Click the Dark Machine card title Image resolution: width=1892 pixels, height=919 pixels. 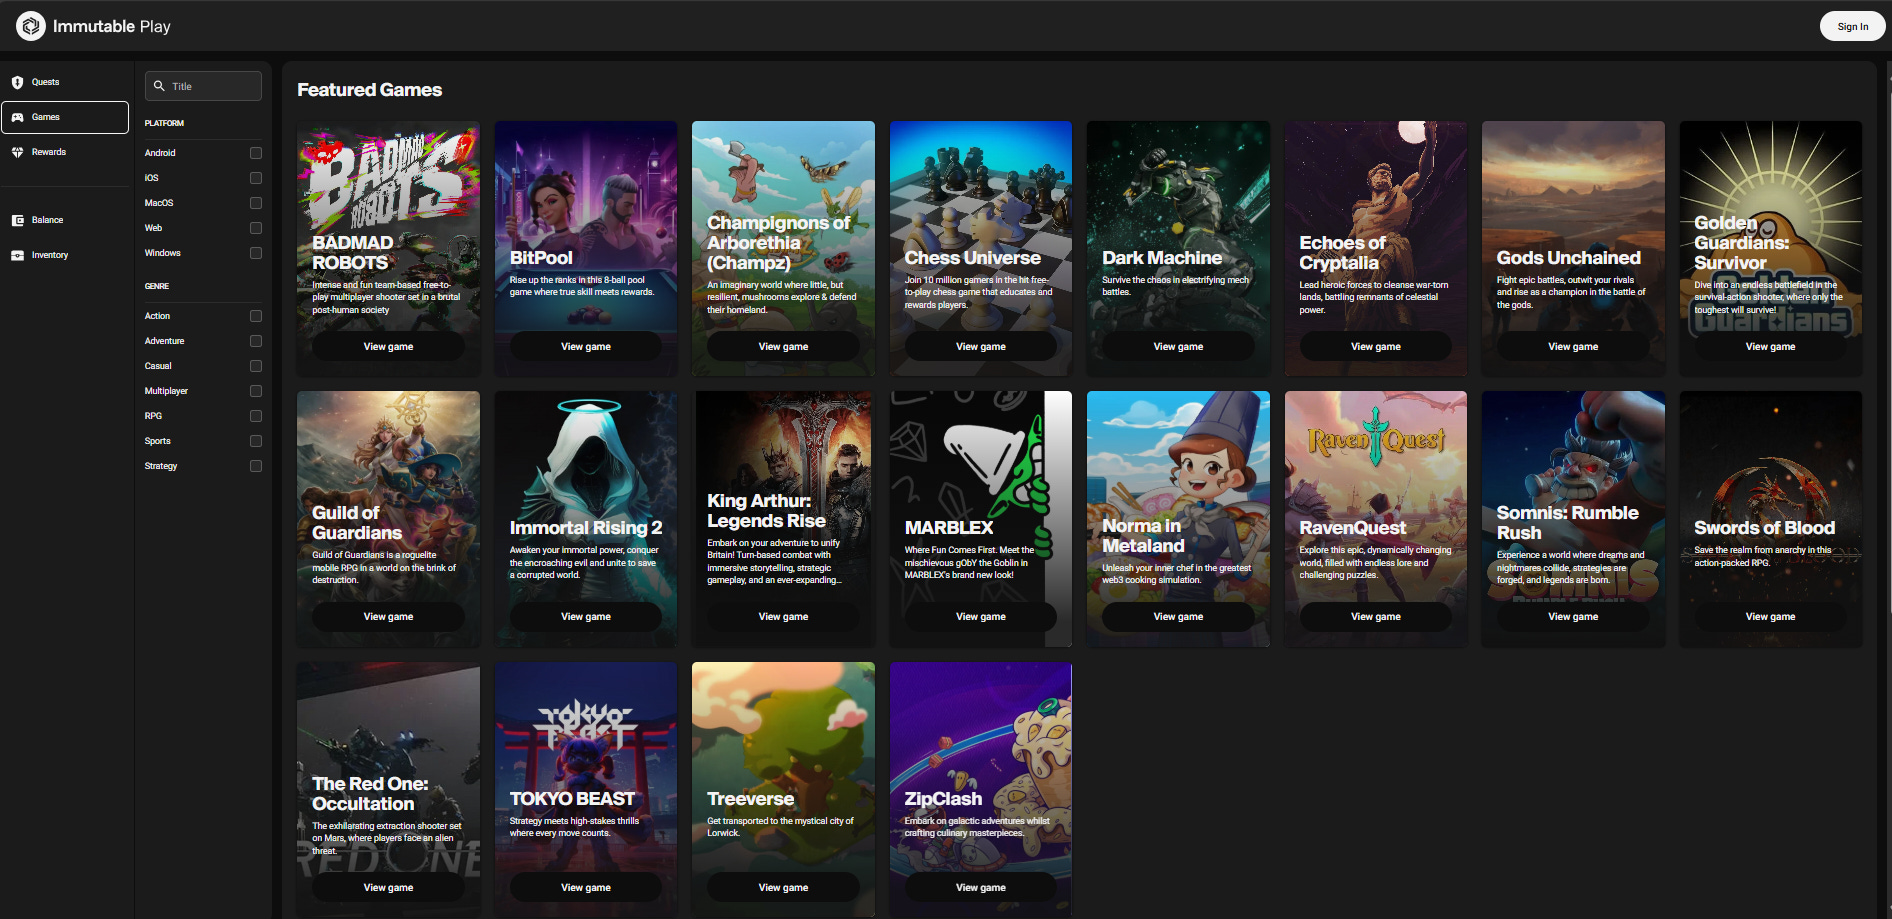1162,258
